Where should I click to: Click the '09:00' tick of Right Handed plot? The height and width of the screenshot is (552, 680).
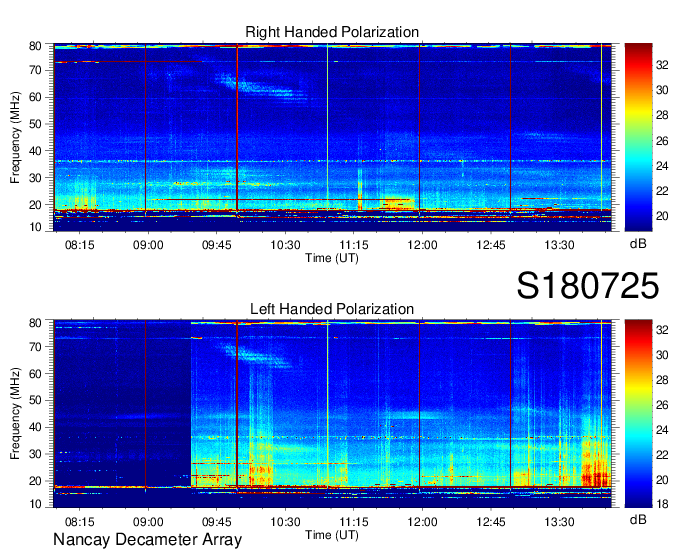tap(148, 245)
